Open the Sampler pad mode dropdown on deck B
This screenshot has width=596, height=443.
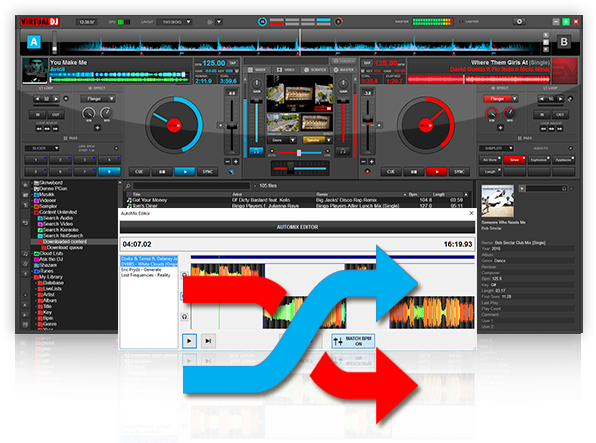pos(497,148)
